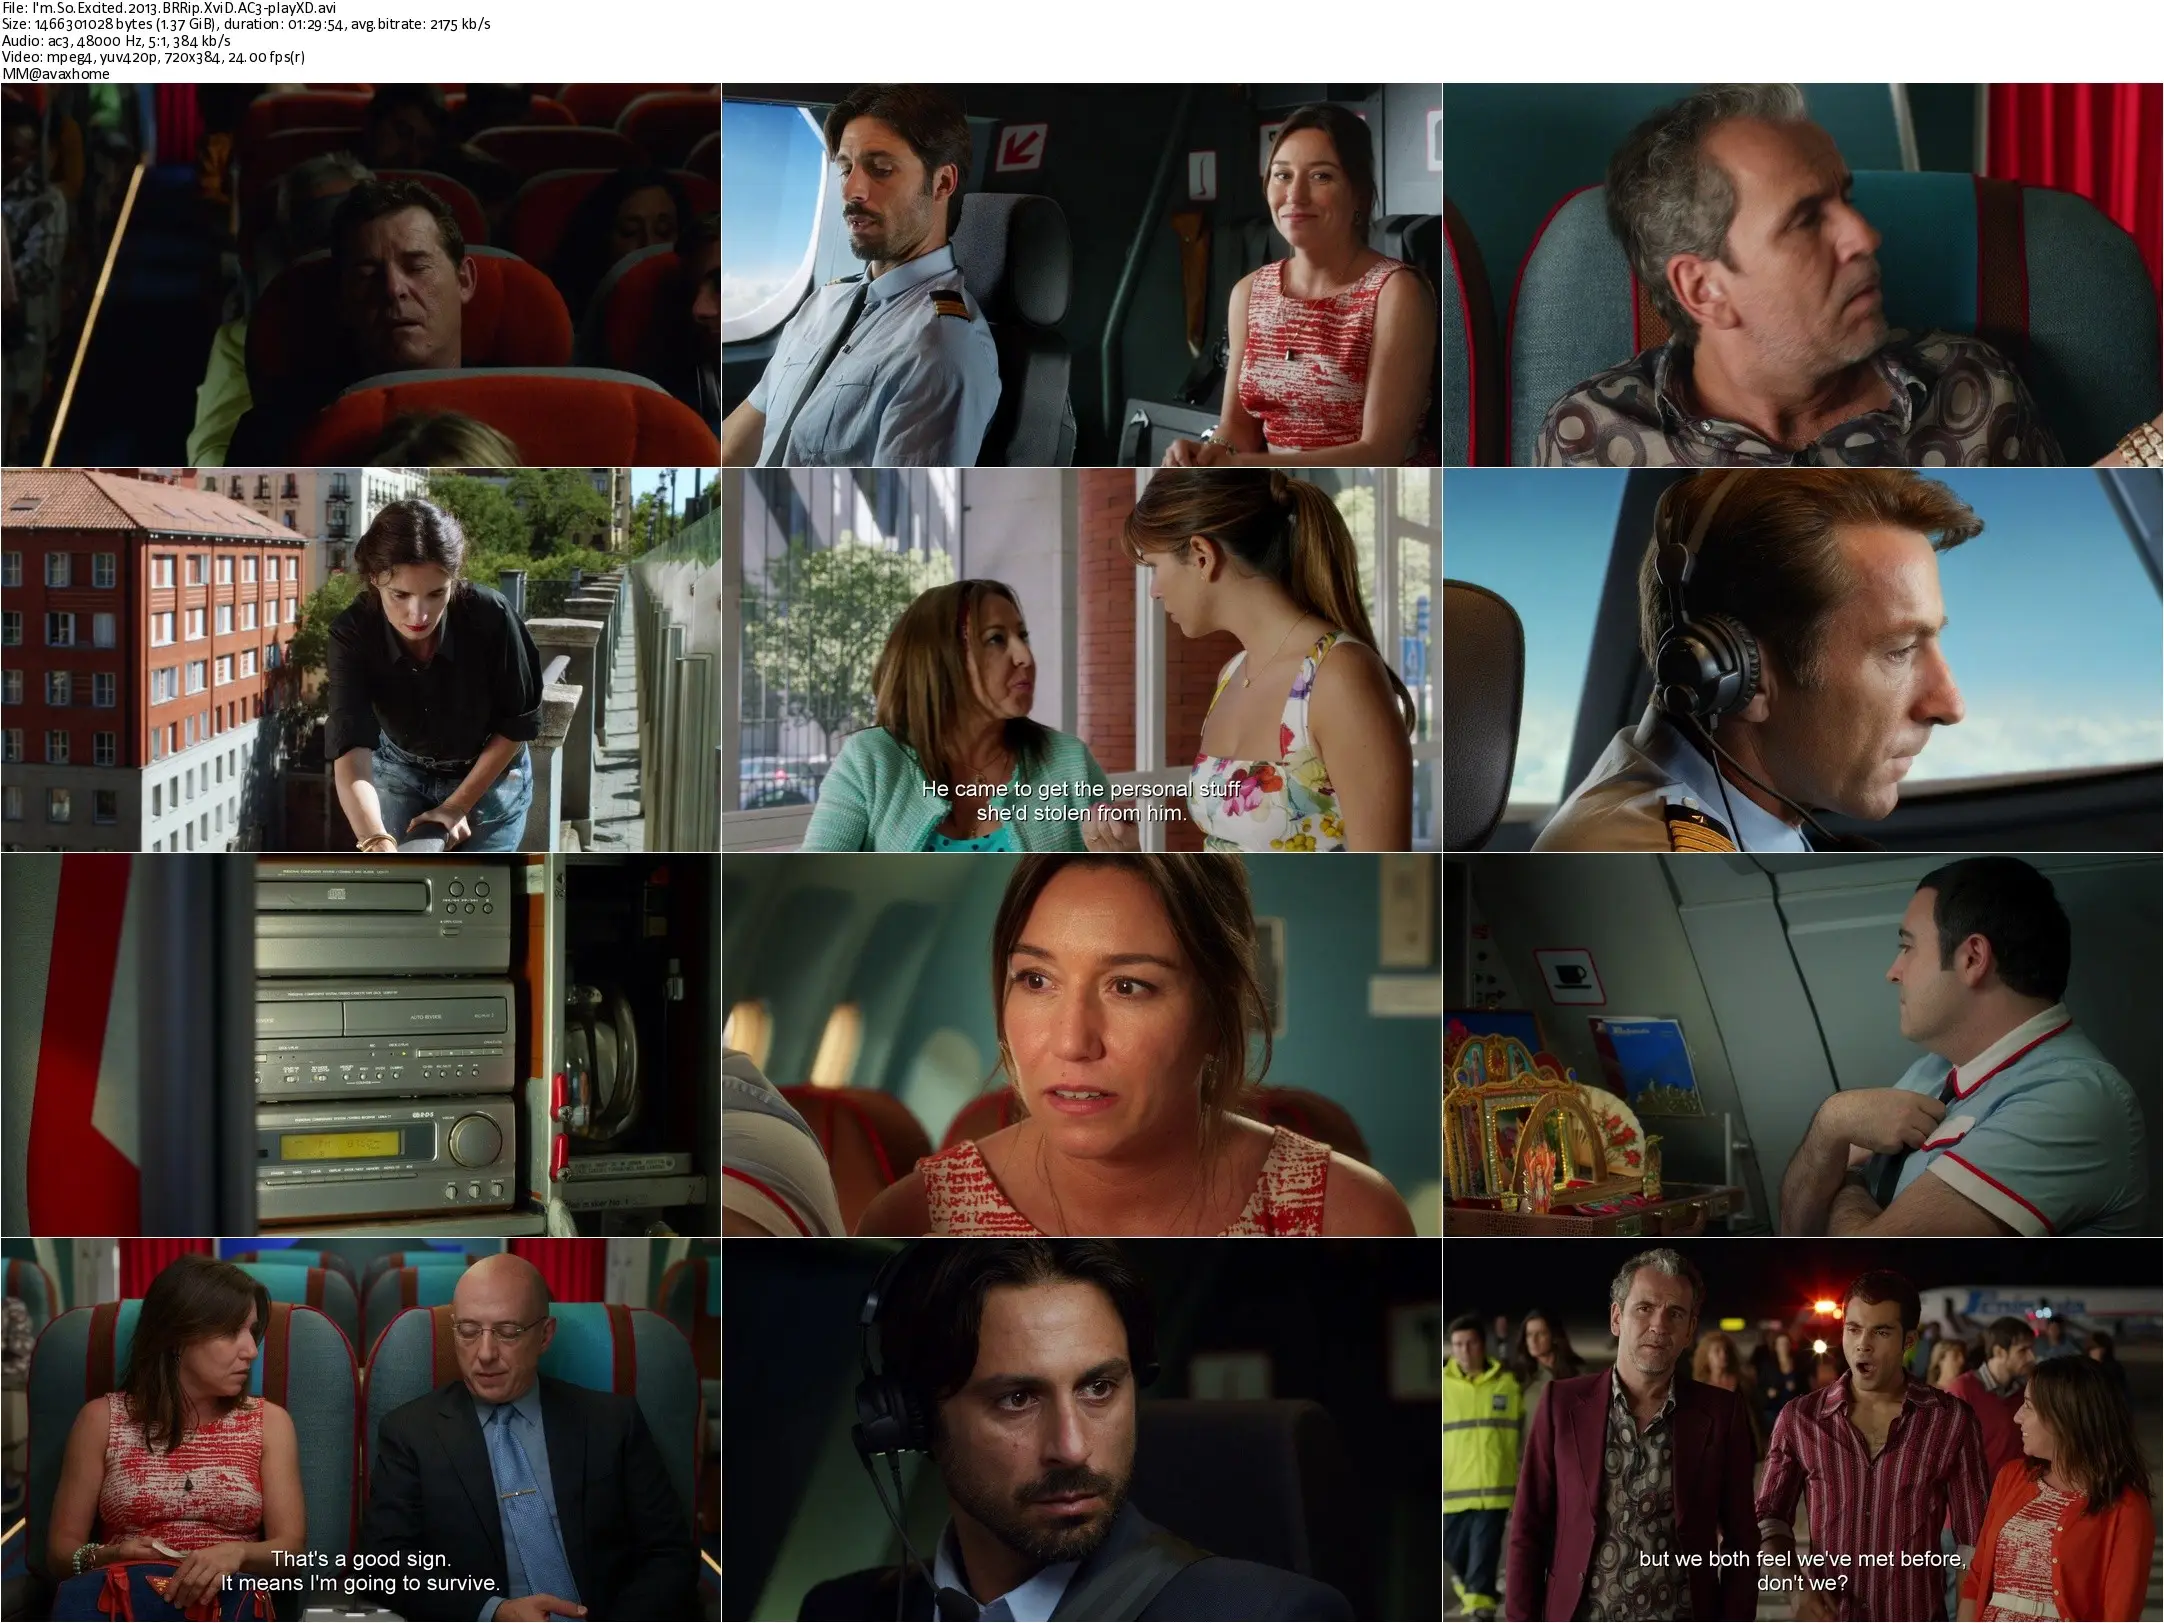This screenshot has width=2164, height=1623.
Task: Click subtitle 'but we both feel we've met before,'
Action: tap(1803, 1559)
